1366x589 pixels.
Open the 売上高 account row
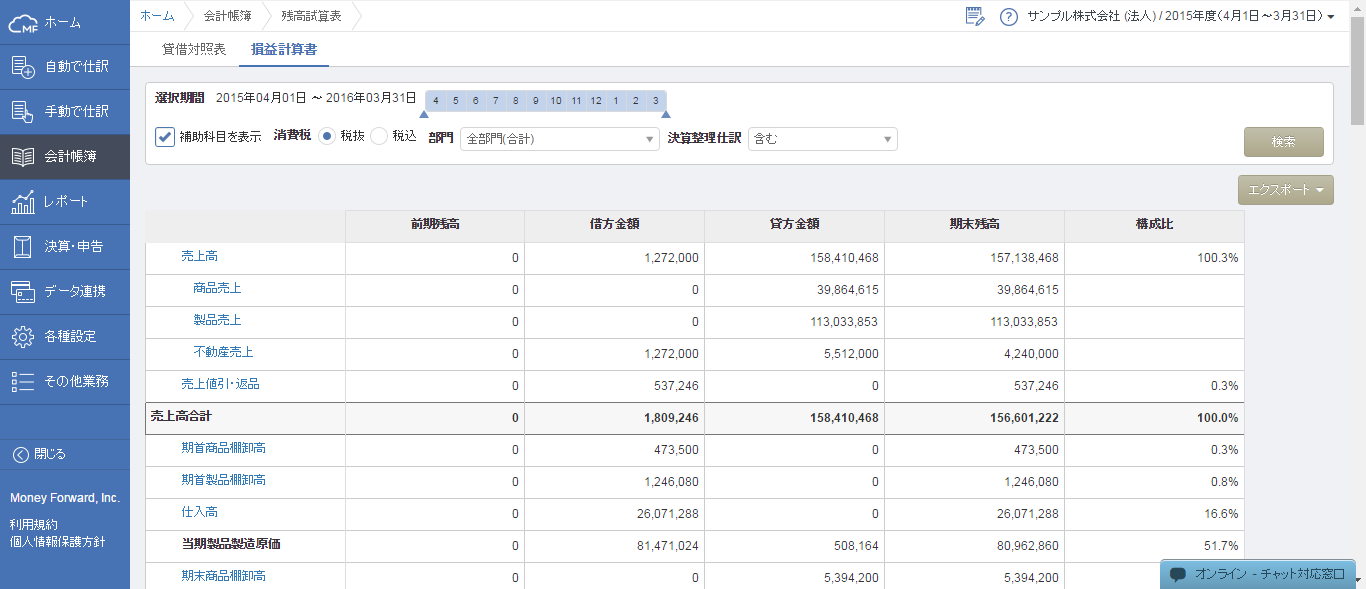(200, 257)
